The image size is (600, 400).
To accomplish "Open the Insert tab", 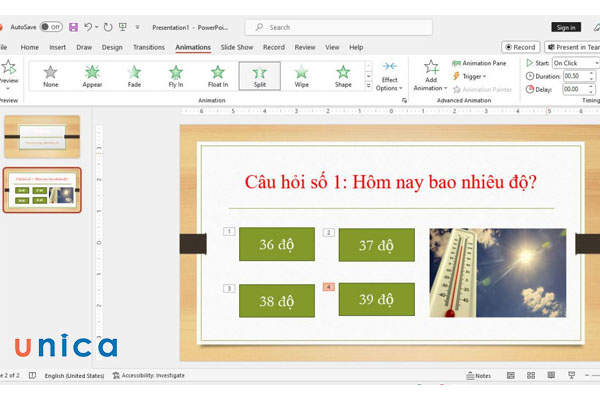I will coord(57,47).
